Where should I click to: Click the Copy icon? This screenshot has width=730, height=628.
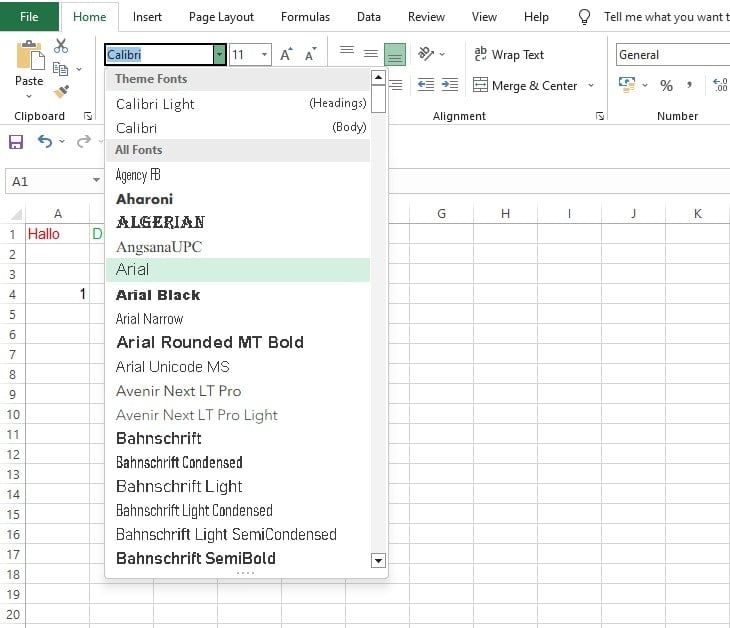[61, 69]
